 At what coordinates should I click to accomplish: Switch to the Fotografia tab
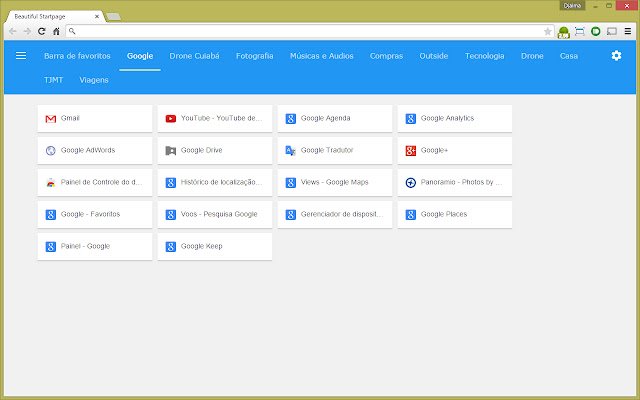(255, 56)
